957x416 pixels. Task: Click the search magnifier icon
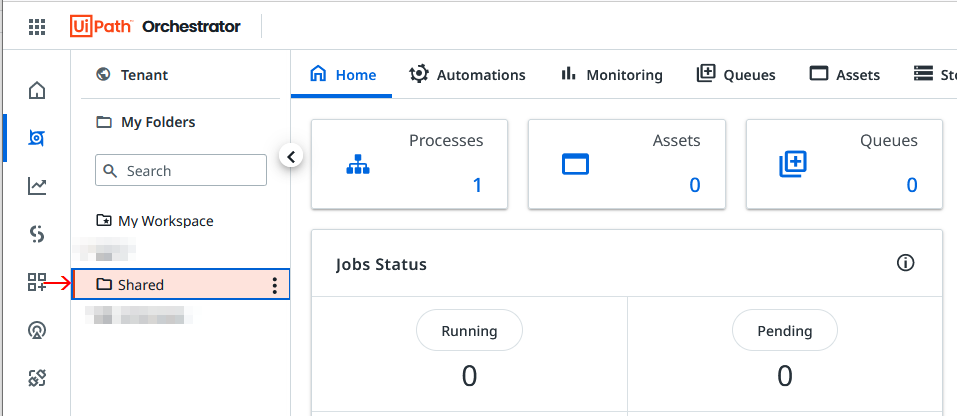110,171
